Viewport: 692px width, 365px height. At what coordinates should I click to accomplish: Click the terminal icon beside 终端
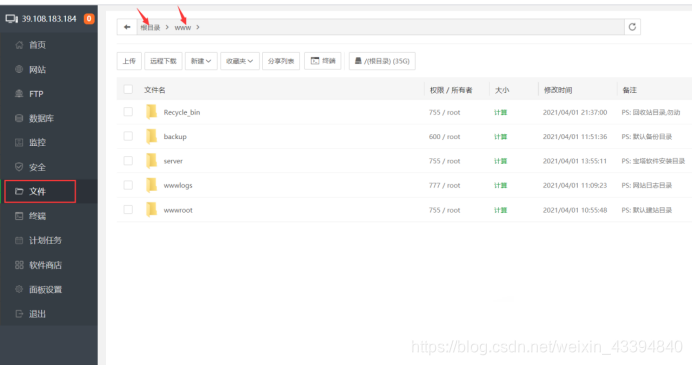pyautogui.click(x=19, y=216)
